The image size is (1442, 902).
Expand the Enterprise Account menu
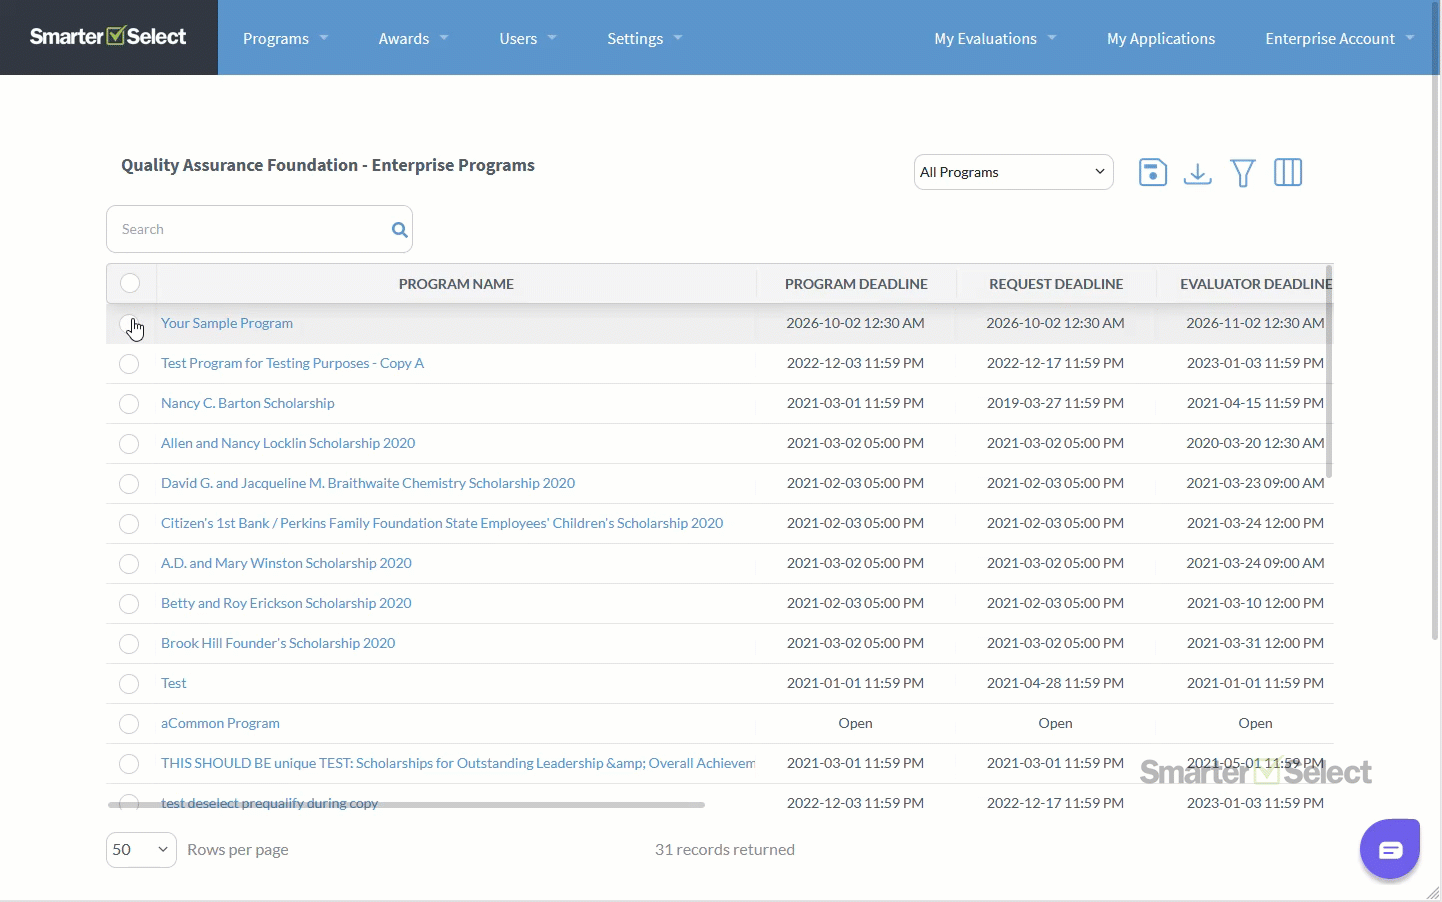pyautogui.click(x=1339, y=38)
